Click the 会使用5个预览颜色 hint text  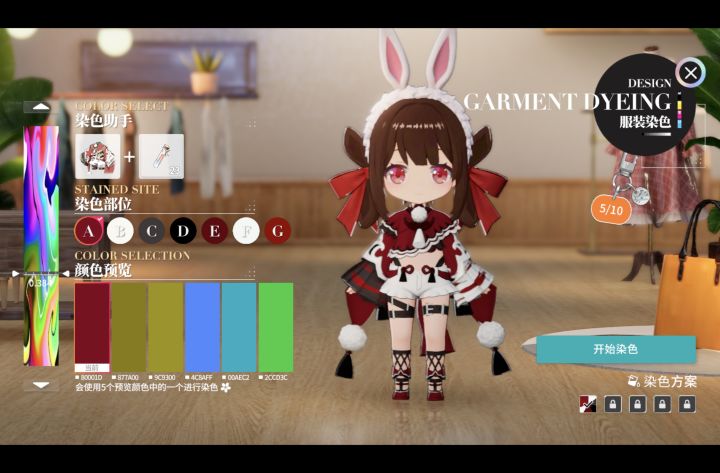(x=146, y=388)
